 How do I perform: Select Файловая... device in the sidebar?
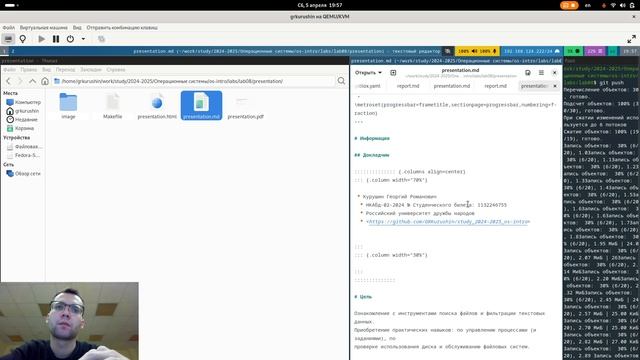point(23,147)
